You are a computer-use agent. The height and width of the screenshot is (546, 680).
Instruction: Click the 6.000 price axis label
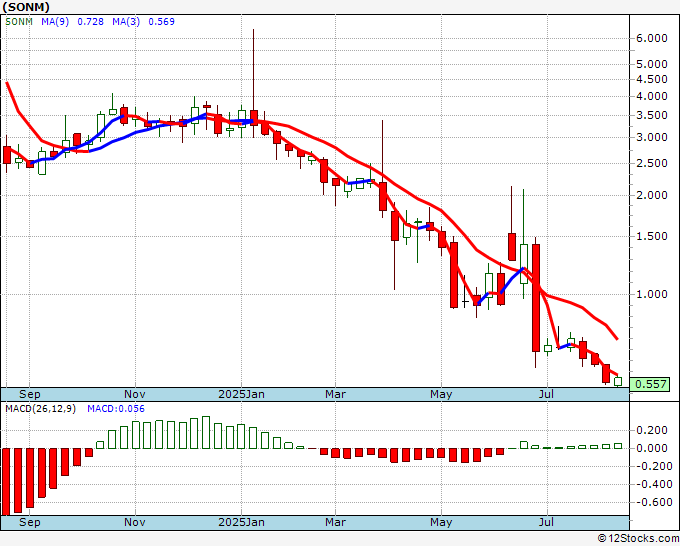651,38
